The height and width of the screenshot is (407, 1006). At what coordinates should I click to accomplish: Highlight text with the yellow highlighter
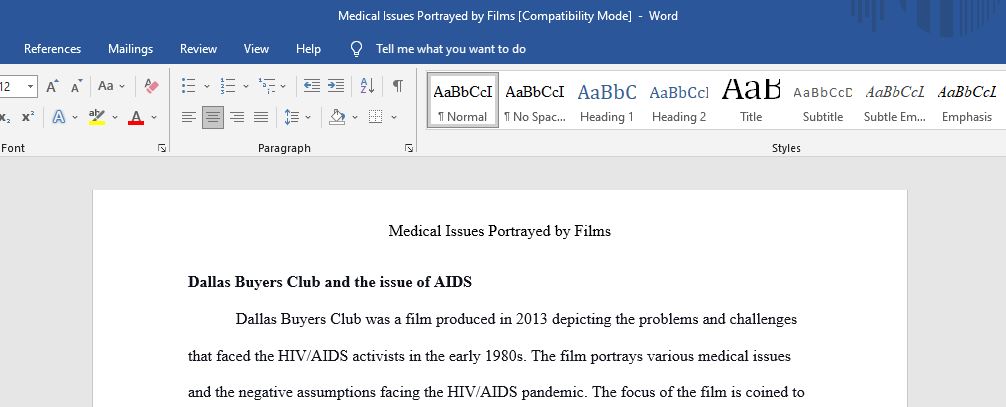97,117
